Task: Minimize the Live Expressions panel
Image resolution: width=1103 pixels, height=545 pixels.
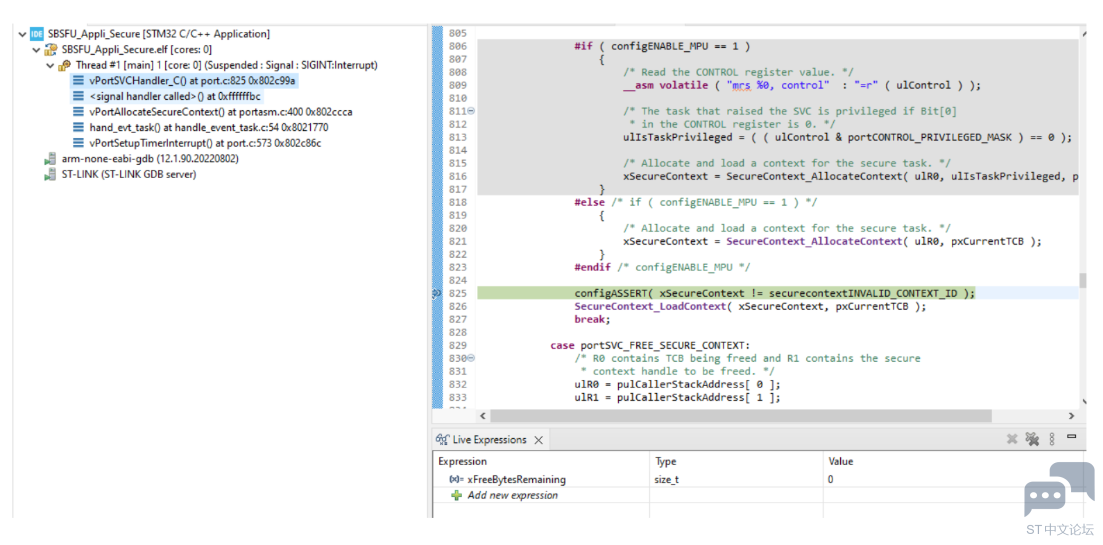Action: click(1071, 437)
